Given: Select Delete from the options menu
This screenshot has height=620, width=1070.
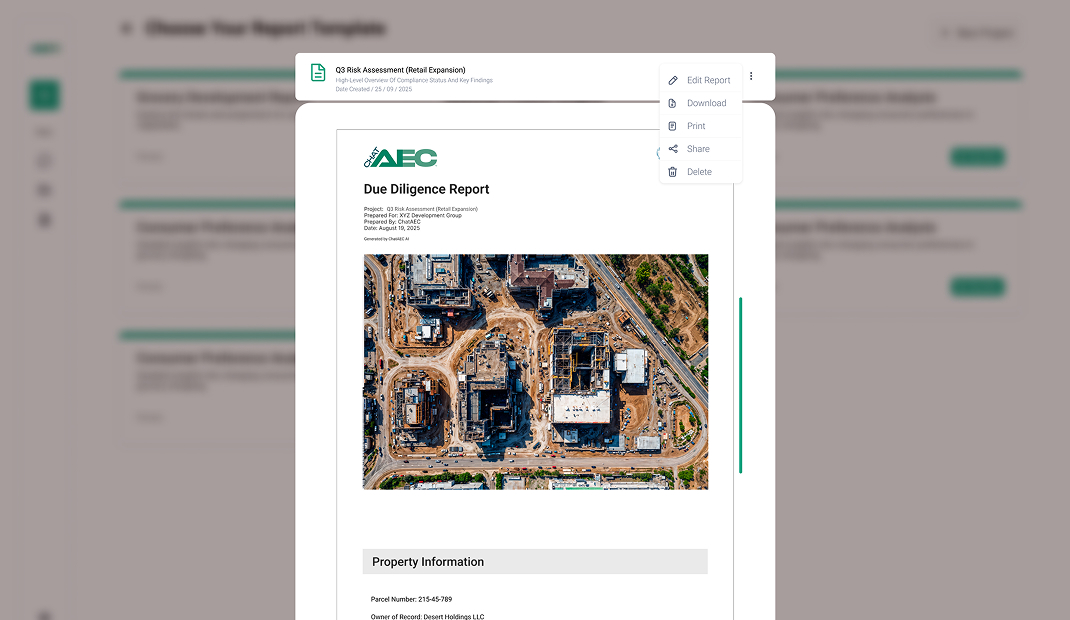Looking at the screenshot, I should point(701,172).
